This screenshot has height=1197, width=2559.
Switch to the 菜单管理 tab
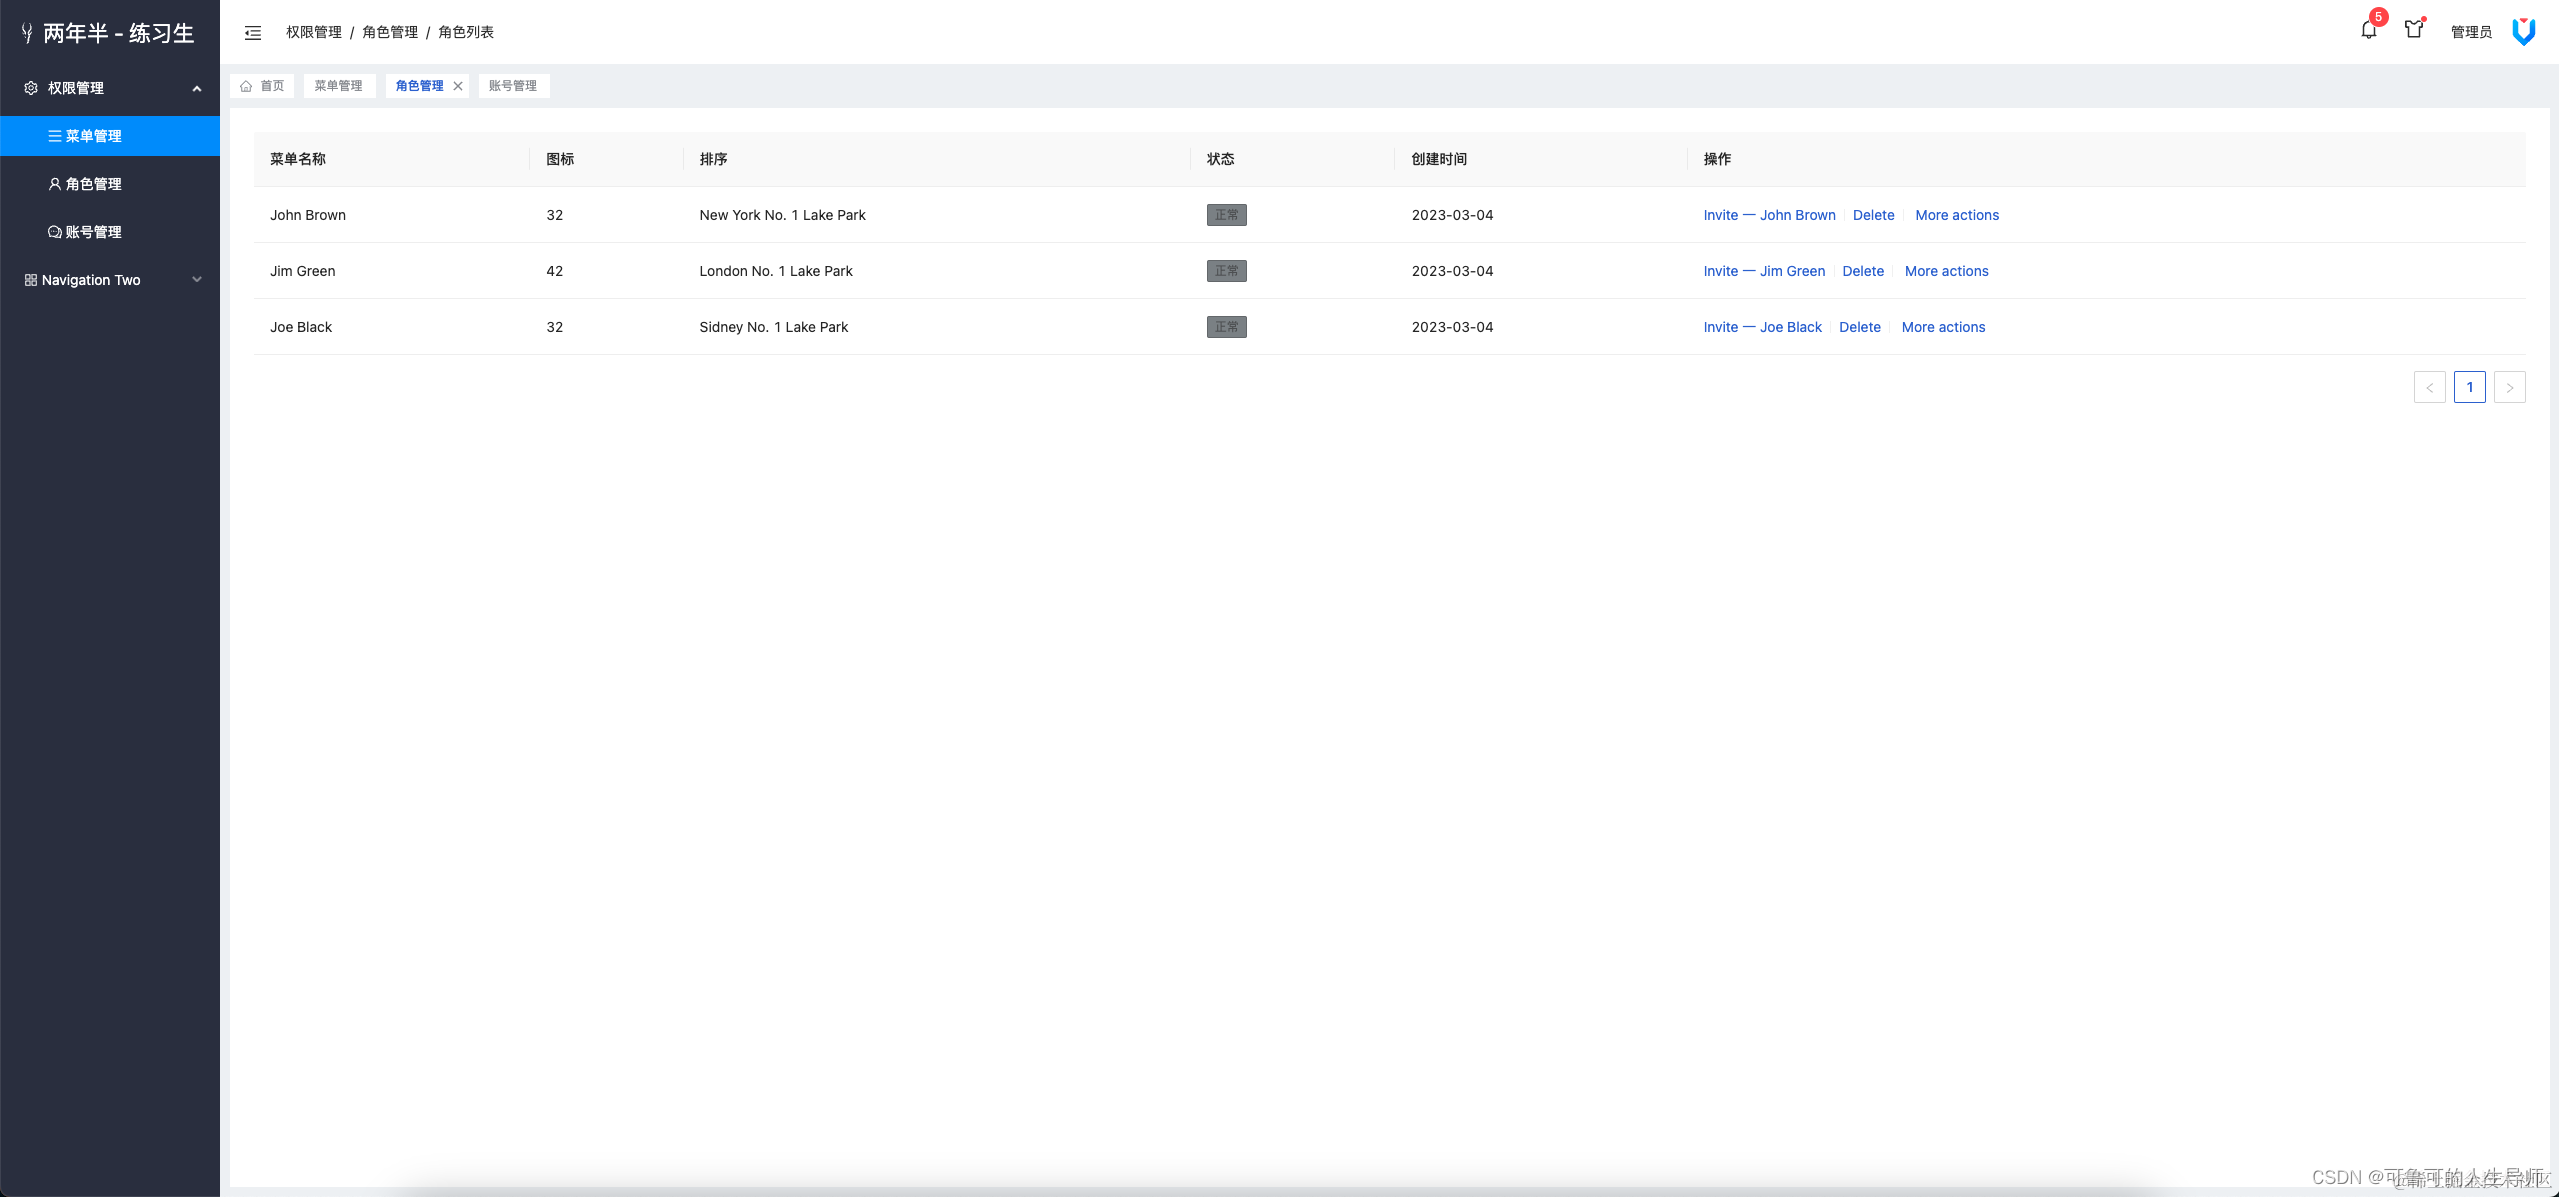pyautogui.click(x=339, y=86)
